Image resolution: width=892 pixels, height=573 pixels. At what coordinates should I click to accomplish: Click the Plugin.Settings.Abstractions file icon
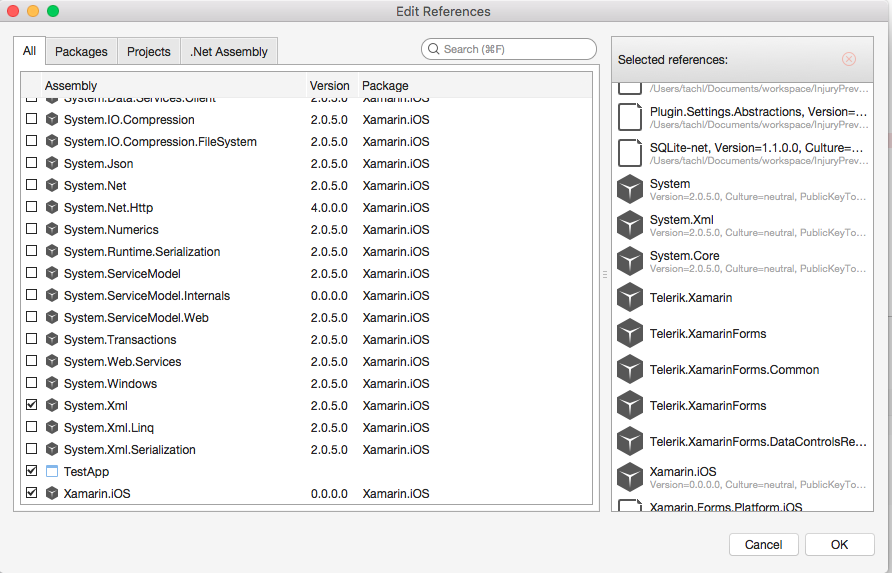click(x=630, y=117)
